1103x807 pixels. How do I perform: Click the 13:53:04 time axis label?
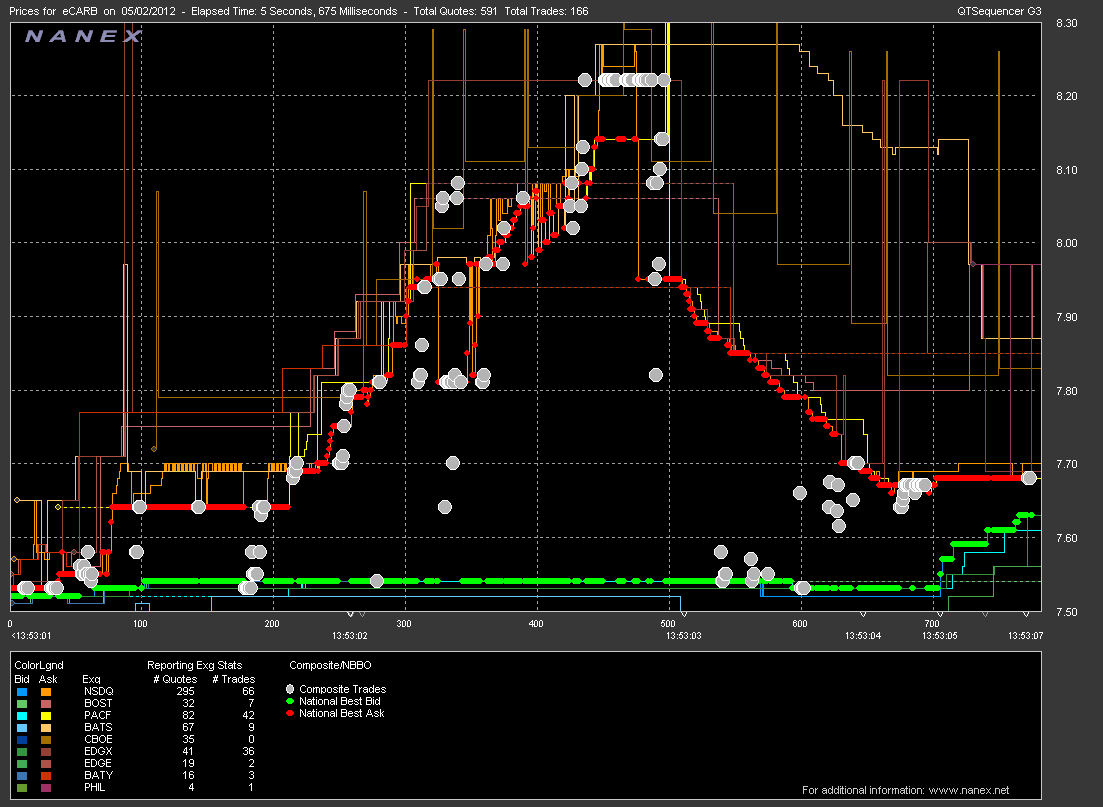pos(863,636)
